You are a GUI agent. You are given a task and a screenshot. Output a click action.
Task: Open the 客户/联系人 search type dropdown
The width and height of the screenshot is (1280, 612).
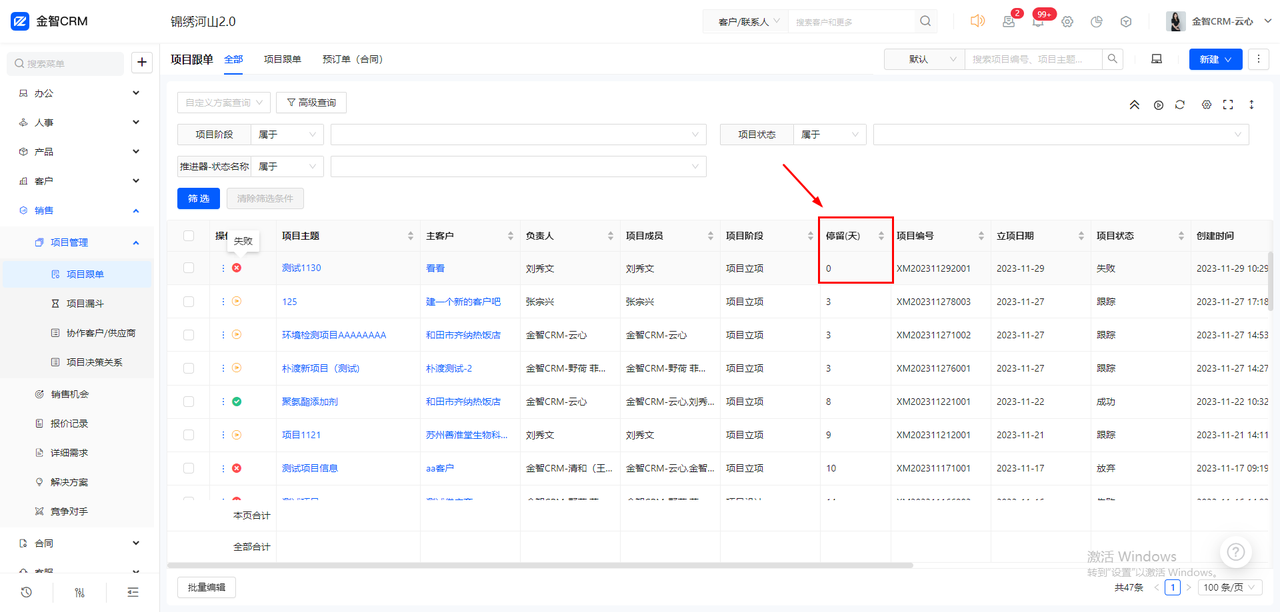pyautogui.click(x=746, y=21)
